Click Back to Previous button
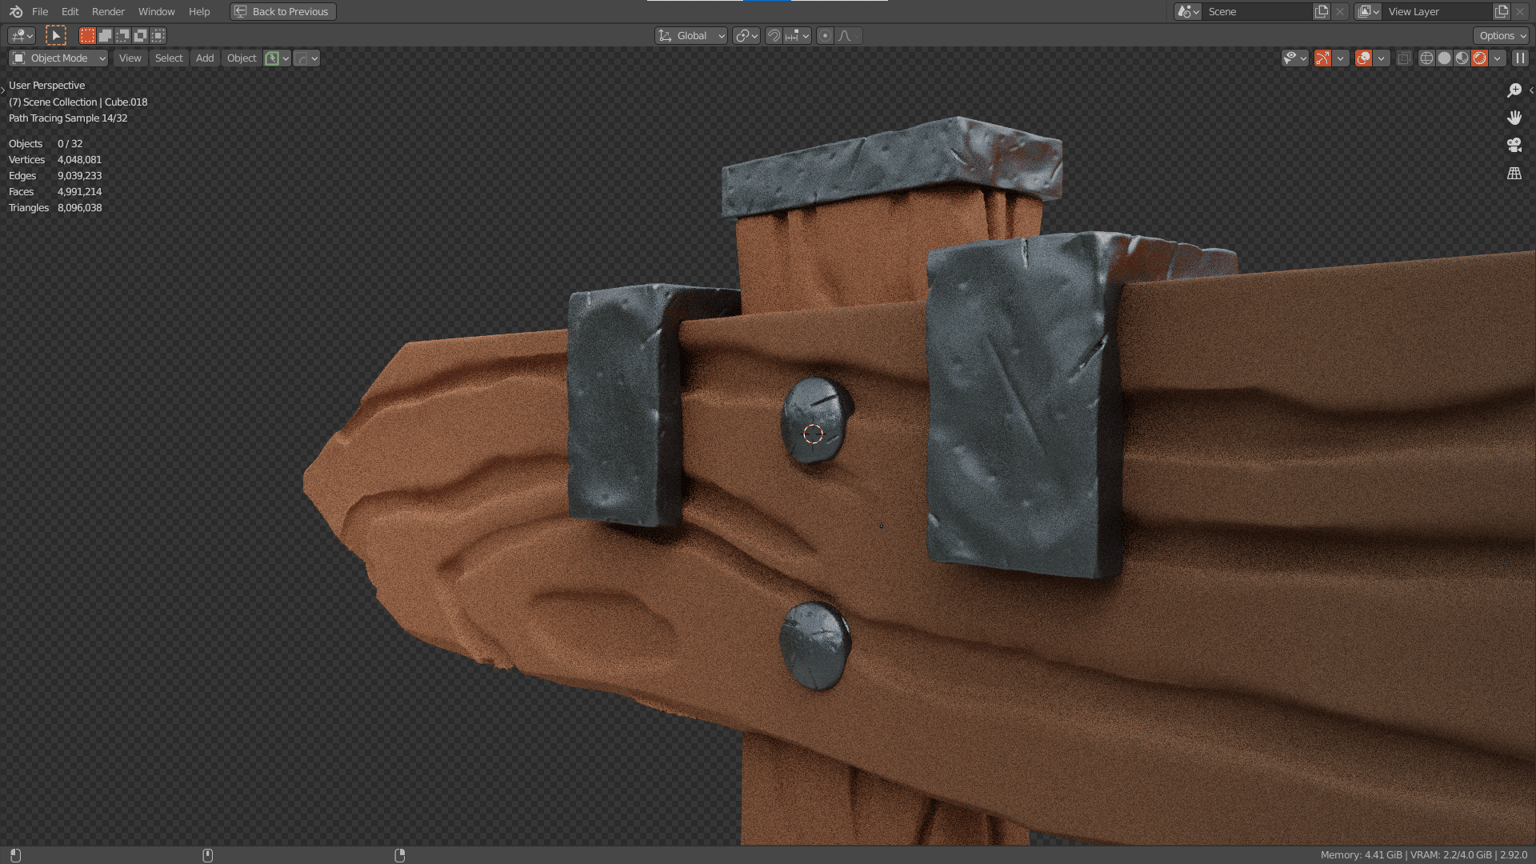The width and height of the screenshot is (1536, 864). (x=283, y=11)
